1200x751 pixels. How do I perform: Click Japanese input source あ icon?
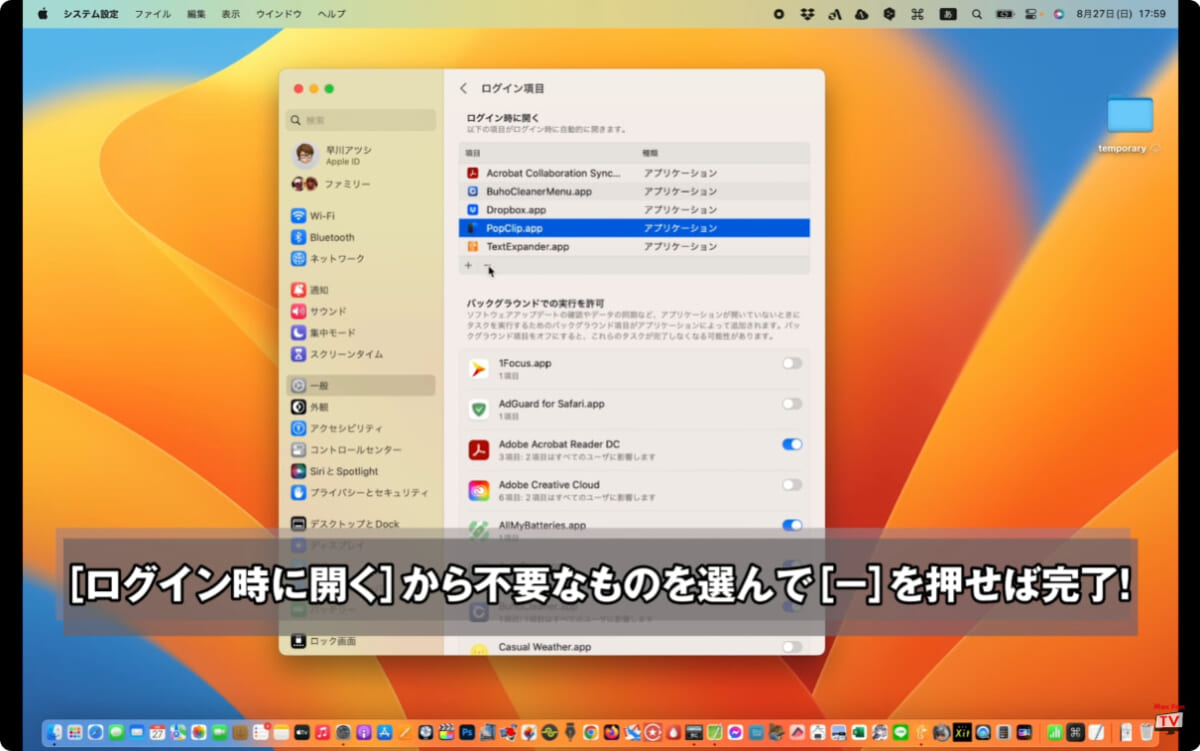click(x=947, y=14)
